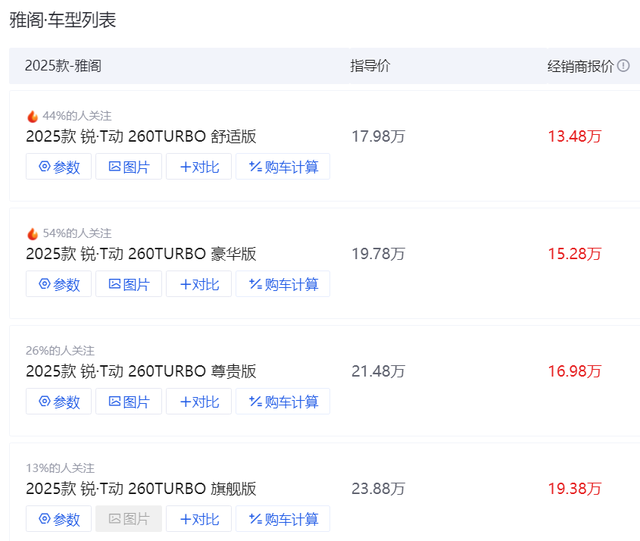This screenshot has width=640, height=541.
Task: Open 购车计算 for 舒适版
Action: click(283, 167)
